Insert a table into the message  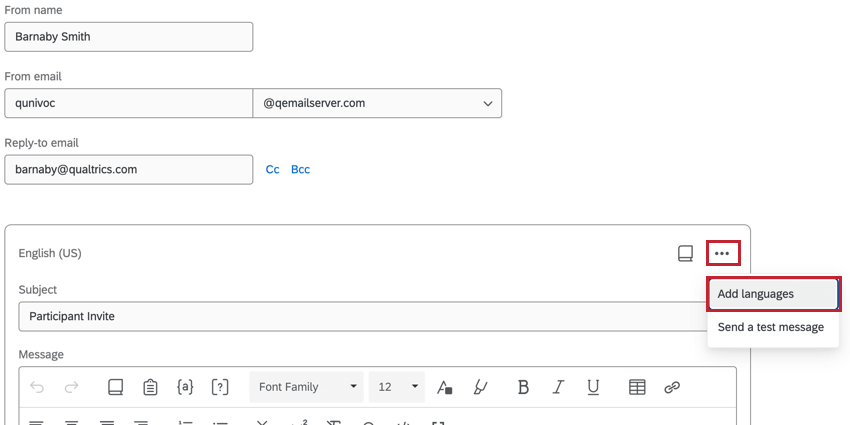pos(637,387)
